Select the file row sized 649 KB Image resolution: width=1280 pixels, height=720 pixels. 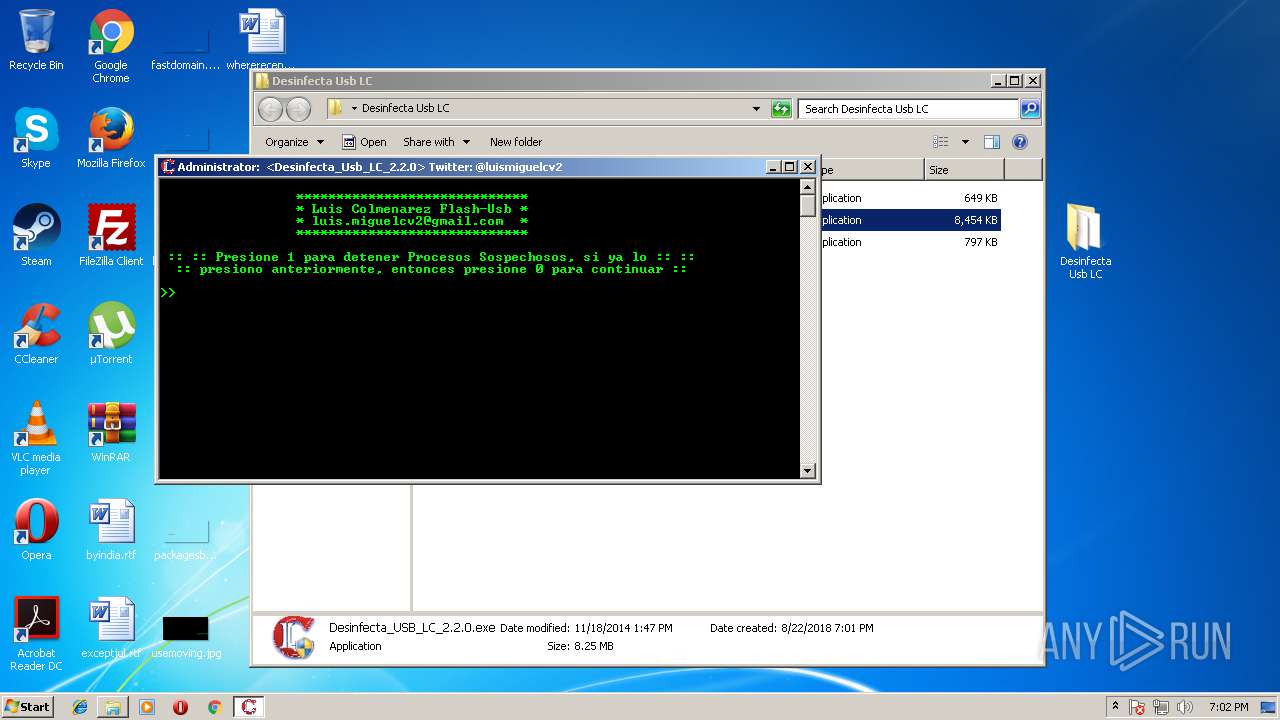coord(910,198)
